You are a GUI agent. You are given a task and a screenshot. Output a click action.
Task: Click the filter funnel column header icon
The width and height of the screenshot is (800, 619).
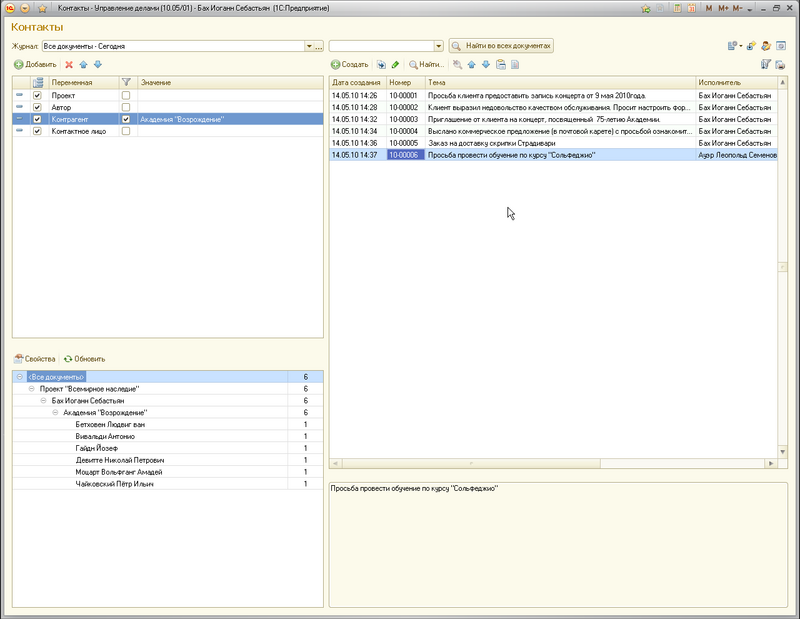click(127, 82)
